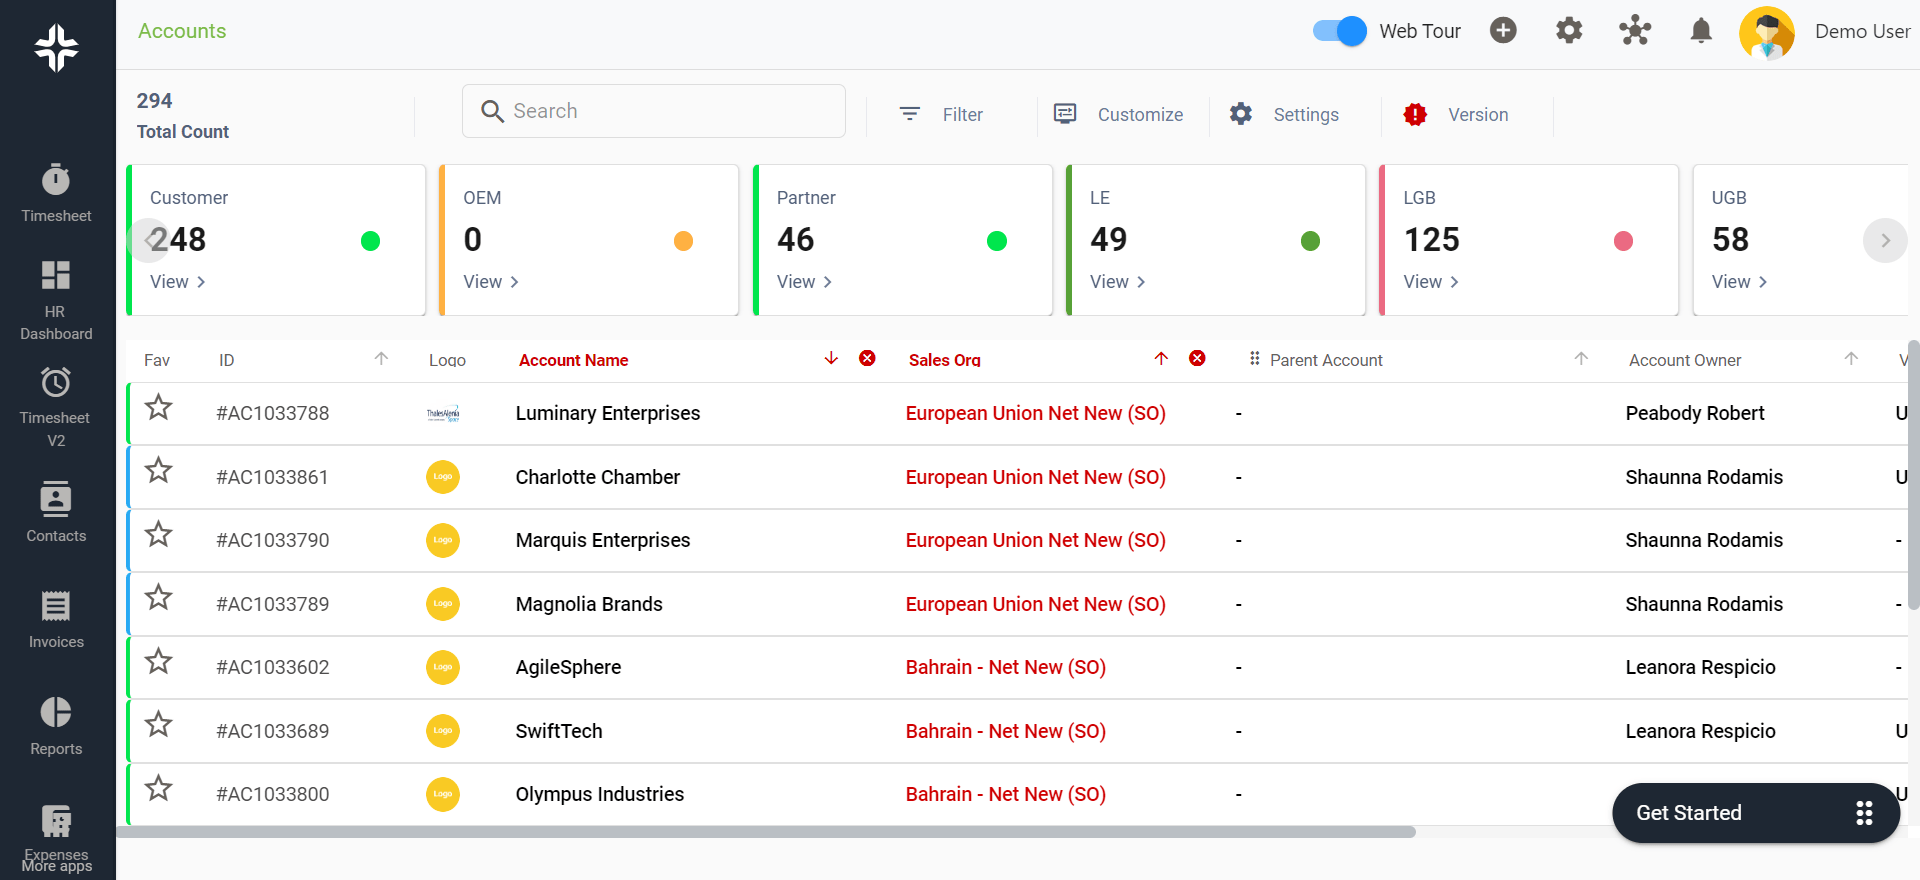Open the Customize option
Viewport: 1920px width, 880px height.
(1119, 114)
